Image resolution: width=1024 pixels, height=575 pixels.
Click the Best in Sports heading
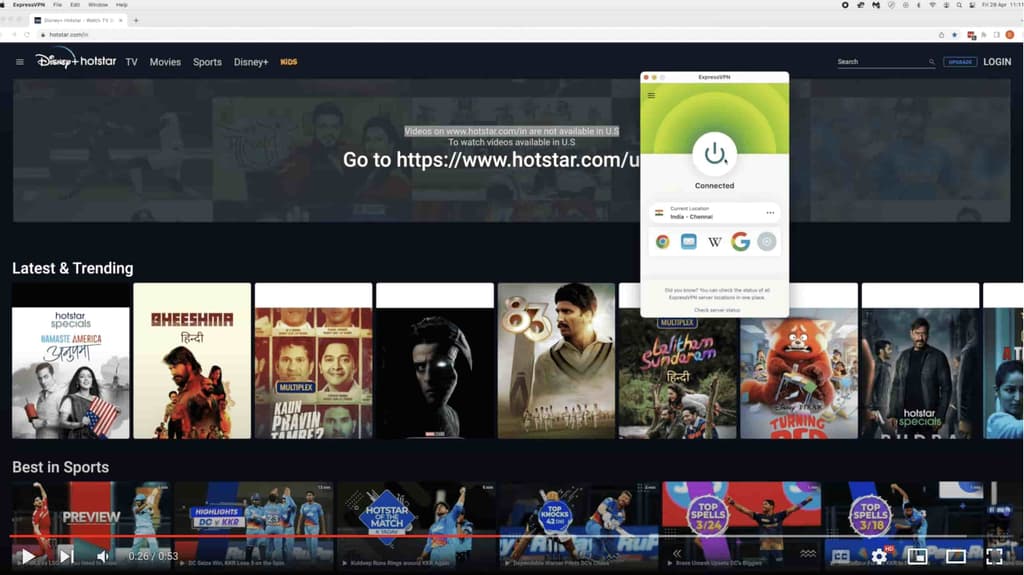pos(61,467)
